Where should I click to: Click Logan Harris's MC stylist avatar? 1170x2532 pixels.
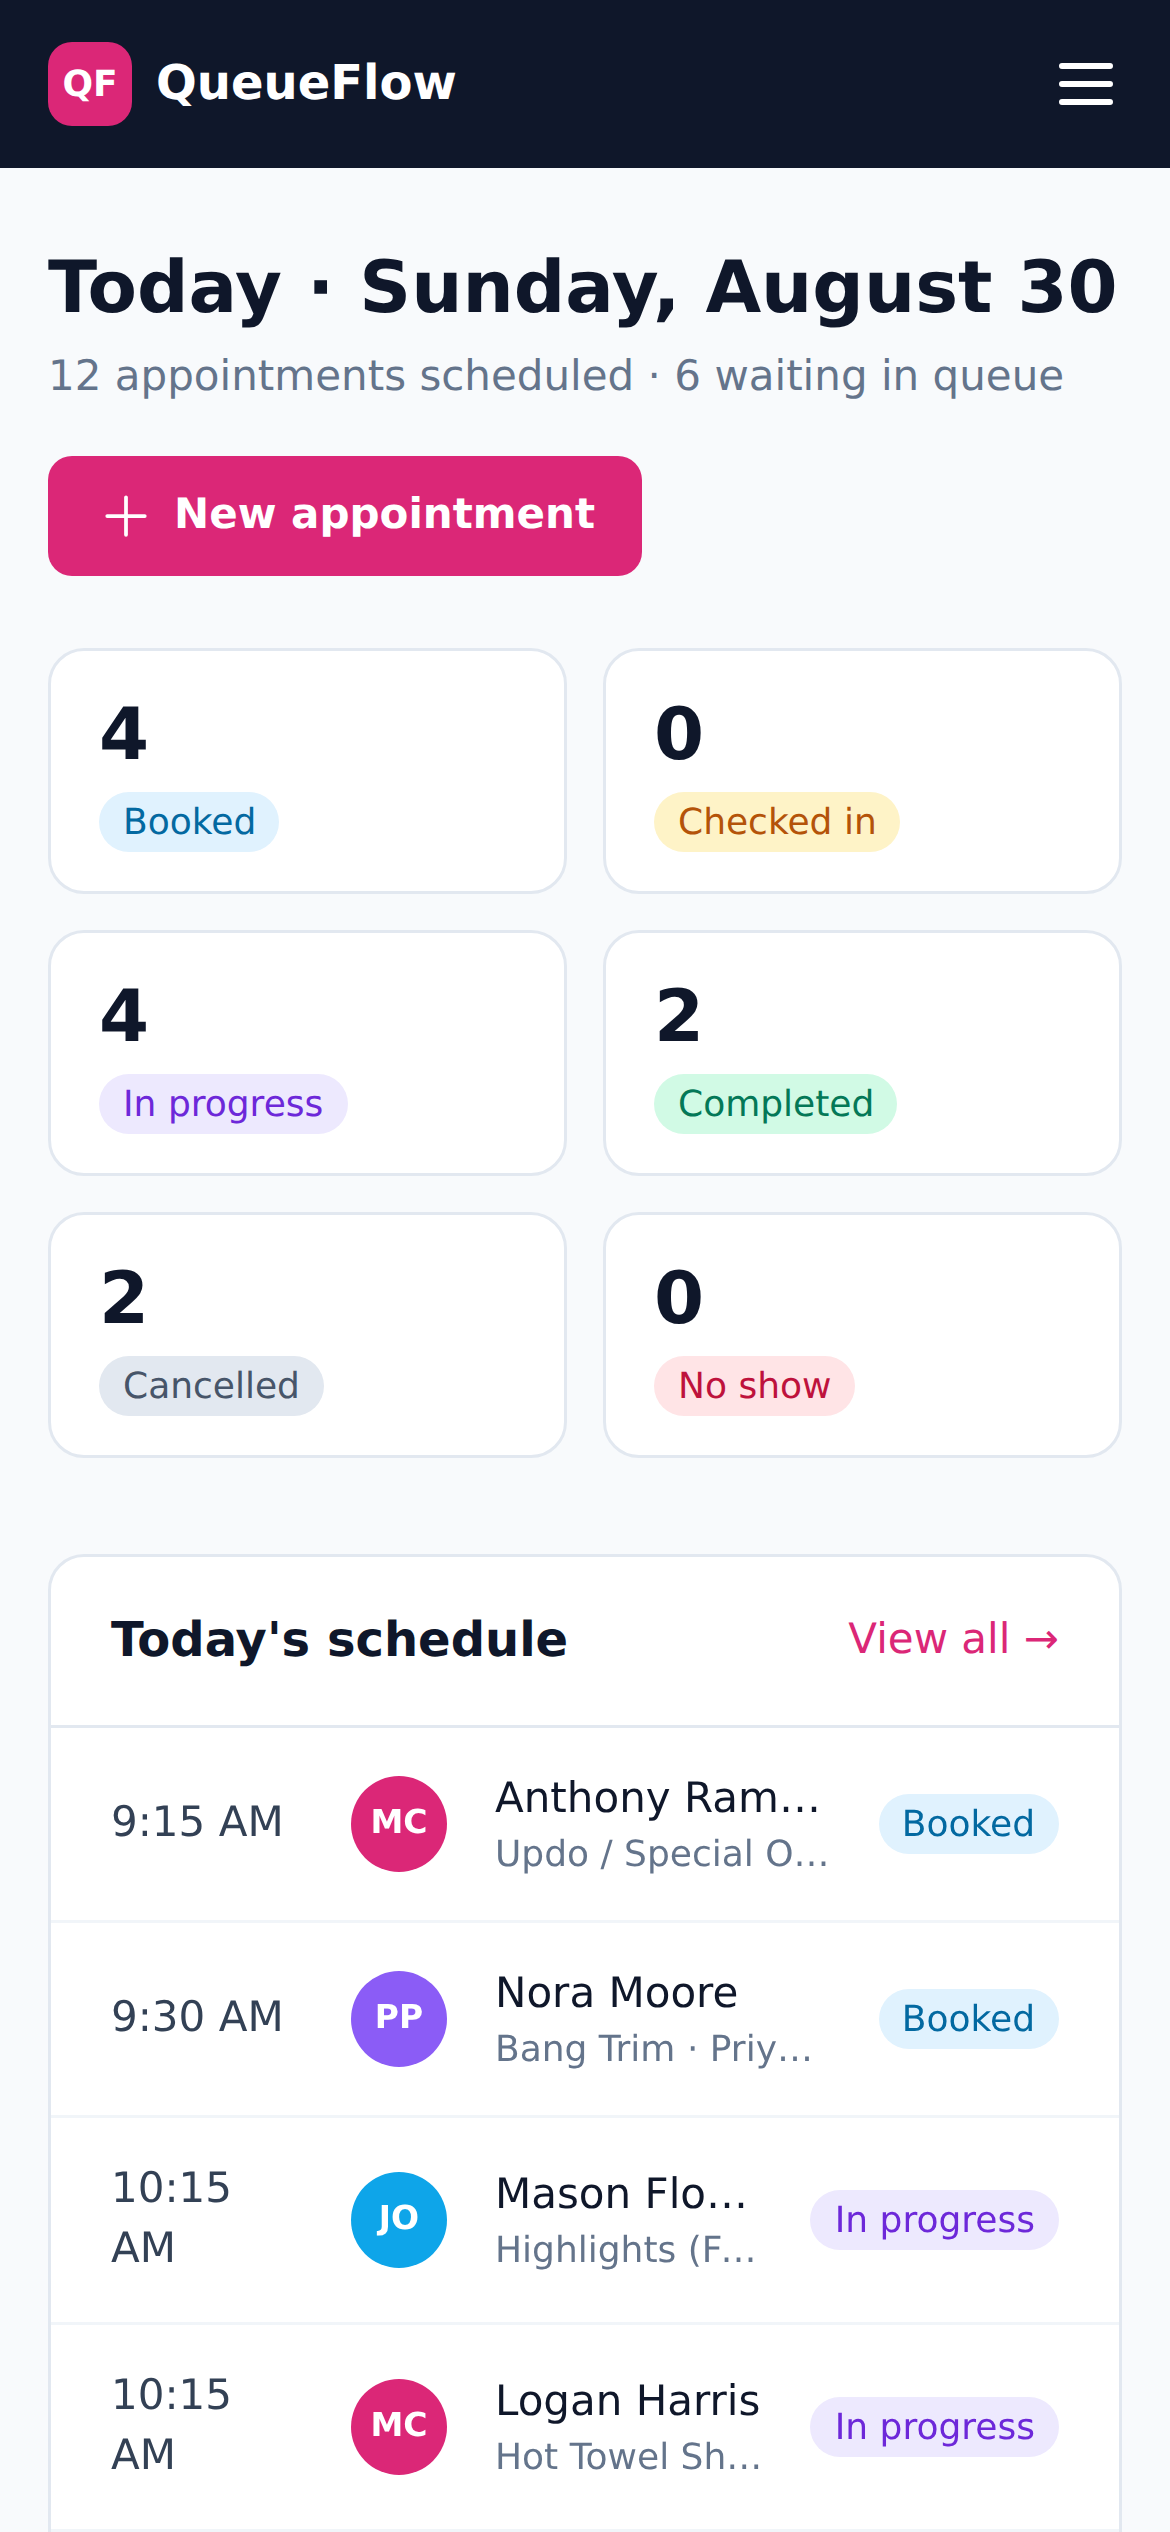pyautogui.click(x=399, y=2426)
